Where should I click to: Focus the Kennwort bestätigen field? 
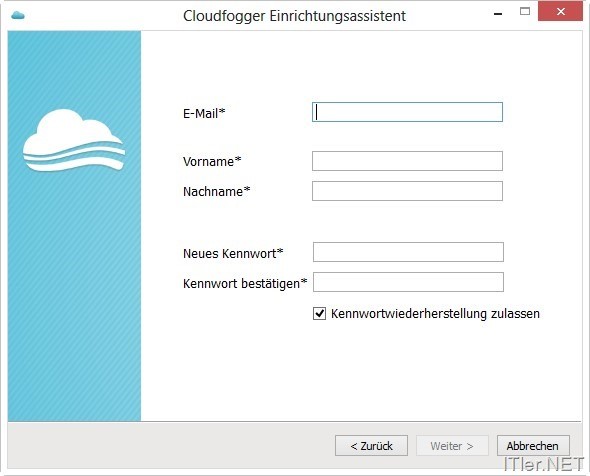(x=408, y=282)
